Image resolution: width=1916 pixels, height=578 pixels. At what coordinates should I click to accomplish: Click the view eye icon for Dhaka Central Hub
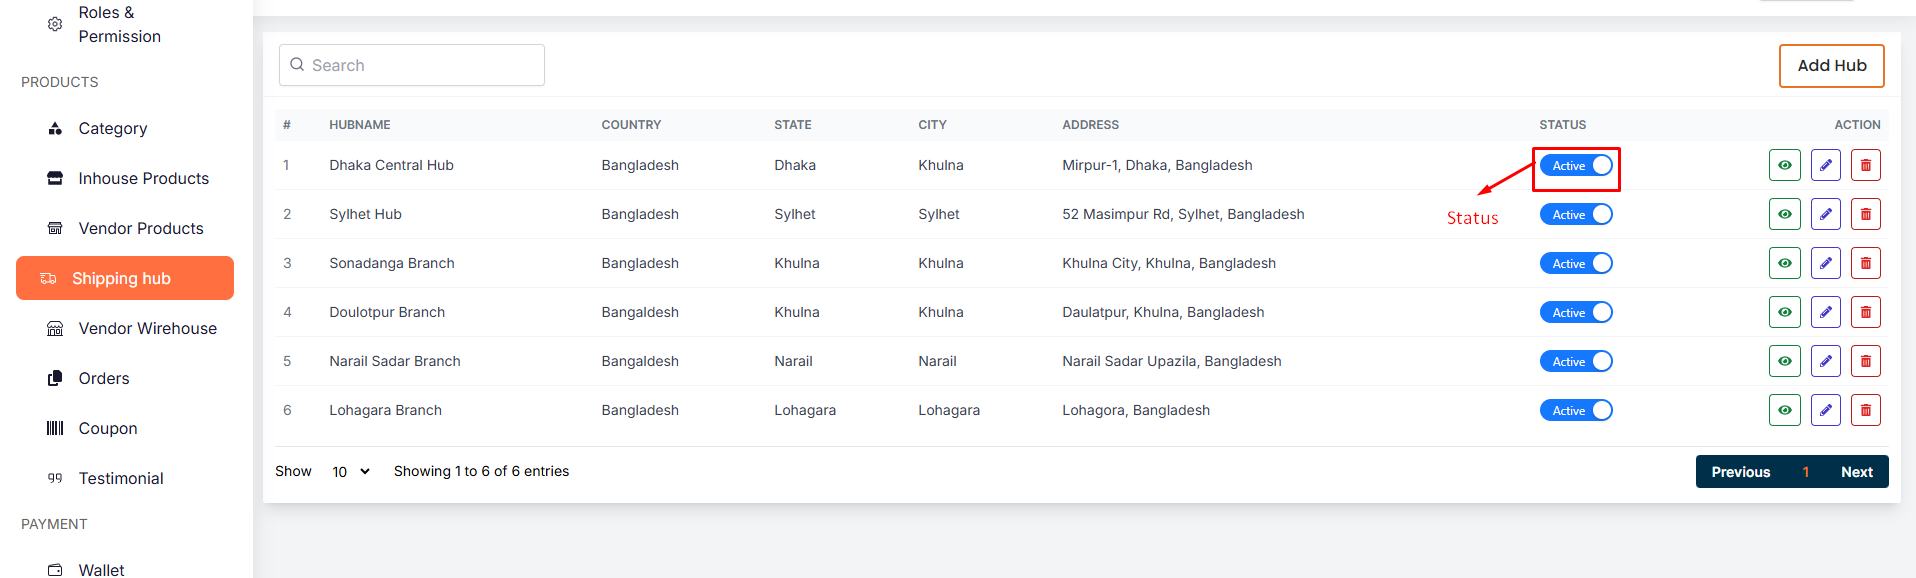1784,165
